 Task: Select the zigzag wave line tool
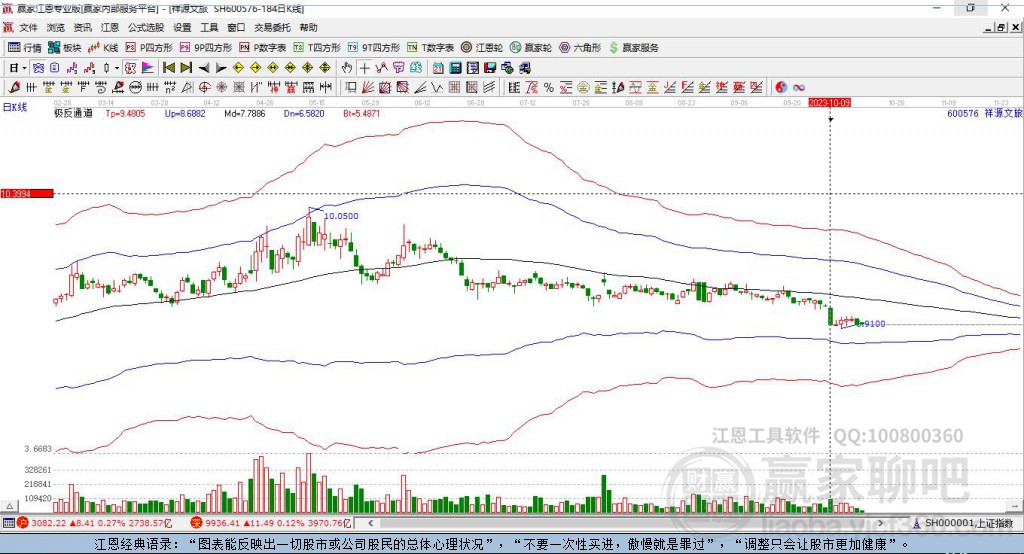click(x=438, y=88)
